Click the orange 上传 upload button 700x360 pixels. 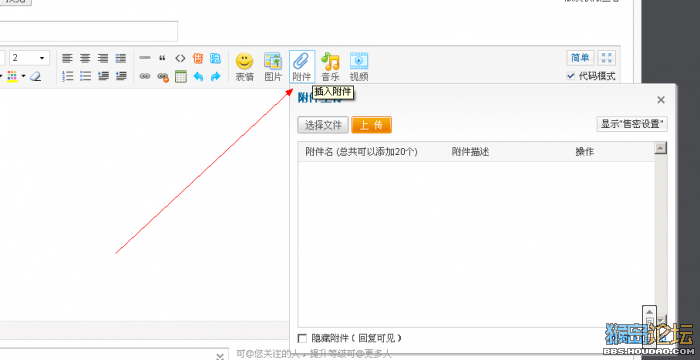click(371, 125)
